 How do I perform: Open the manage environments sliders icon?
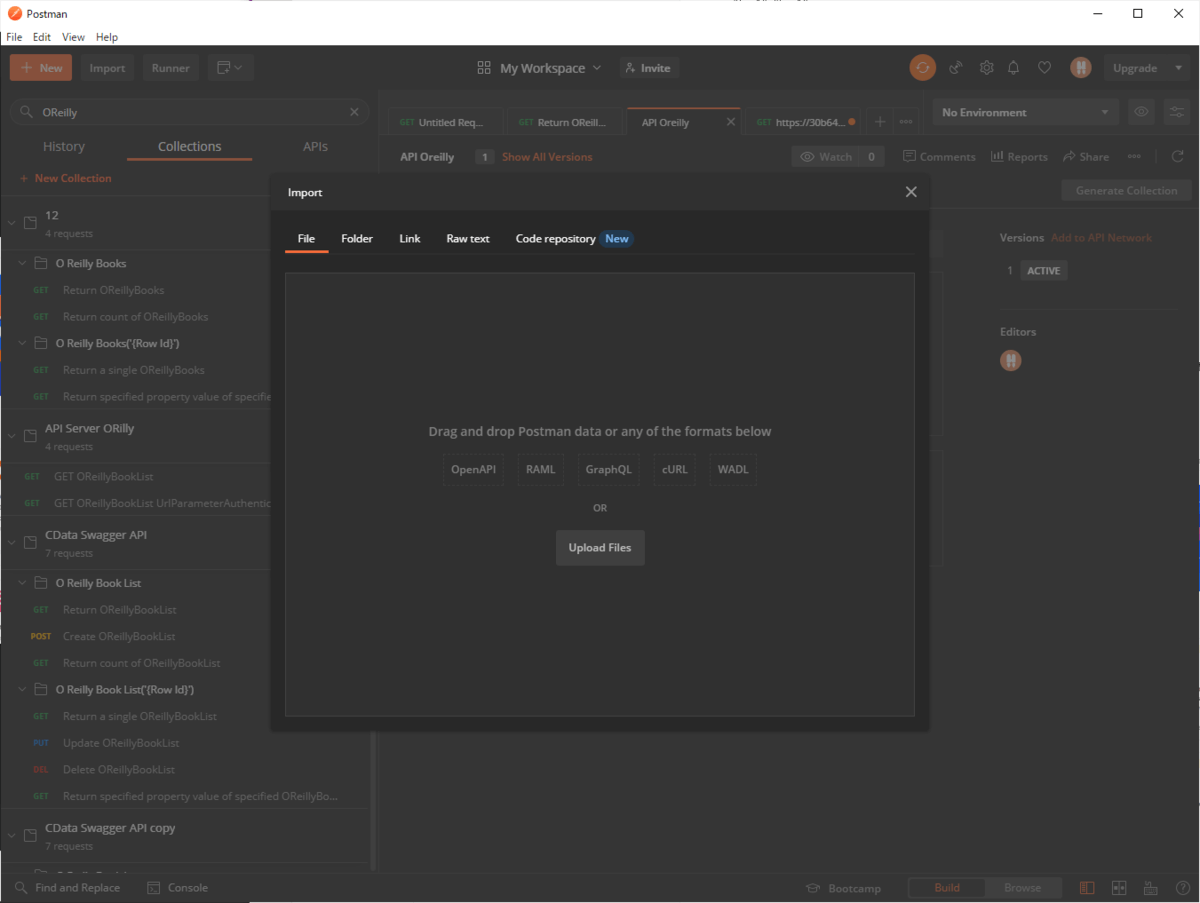[x=1176, y=113]
